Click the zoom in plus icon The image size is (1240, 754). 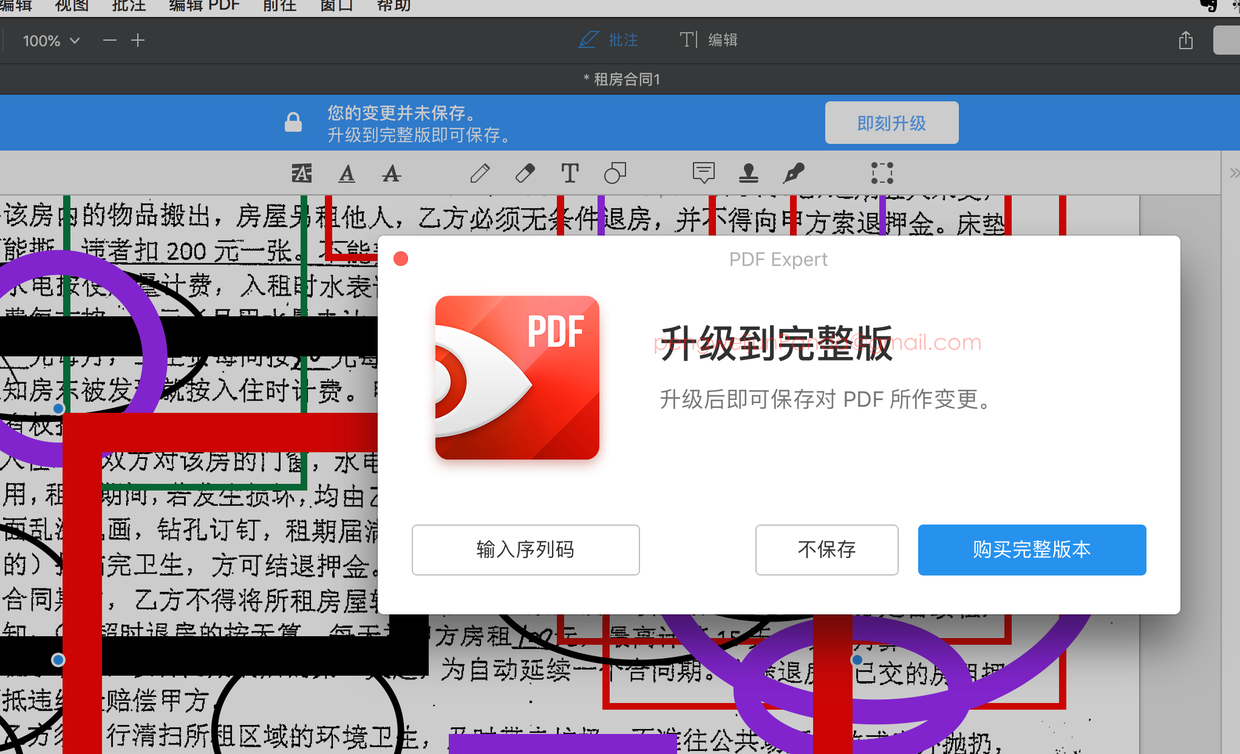(138, 40)
